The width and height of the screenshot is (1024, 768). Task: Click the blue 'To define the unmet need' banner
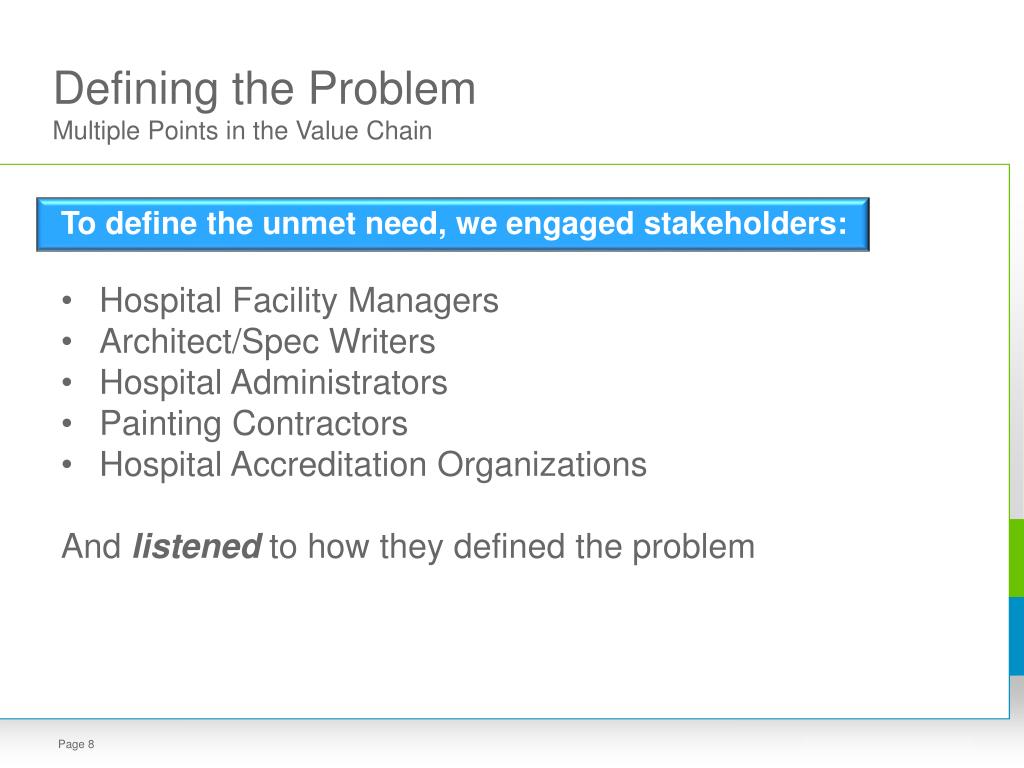453,224
